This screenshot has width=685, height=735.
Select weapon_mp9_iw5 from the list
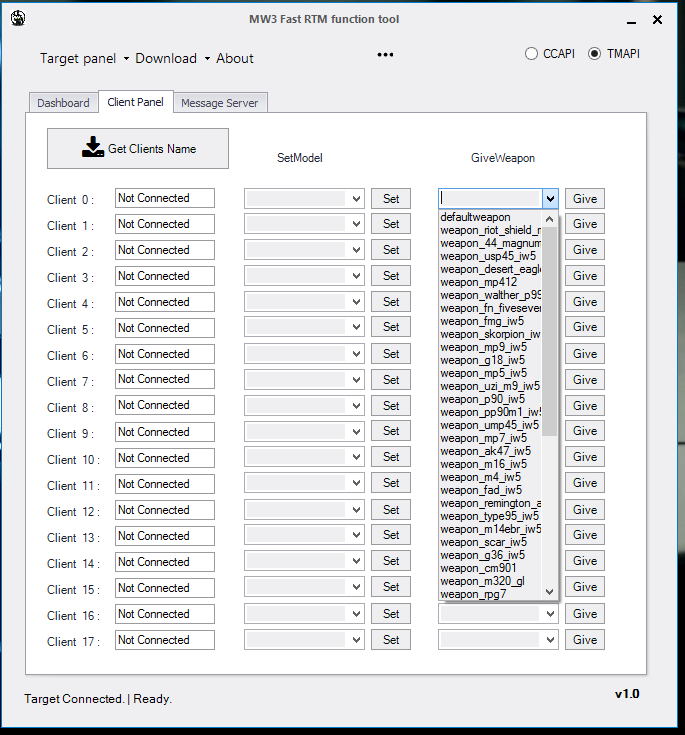490,347
